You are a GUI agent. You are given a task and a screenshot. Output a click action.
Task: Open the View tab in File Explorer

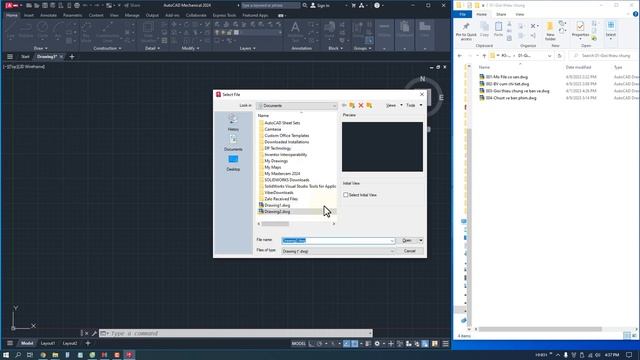[520, 14]
